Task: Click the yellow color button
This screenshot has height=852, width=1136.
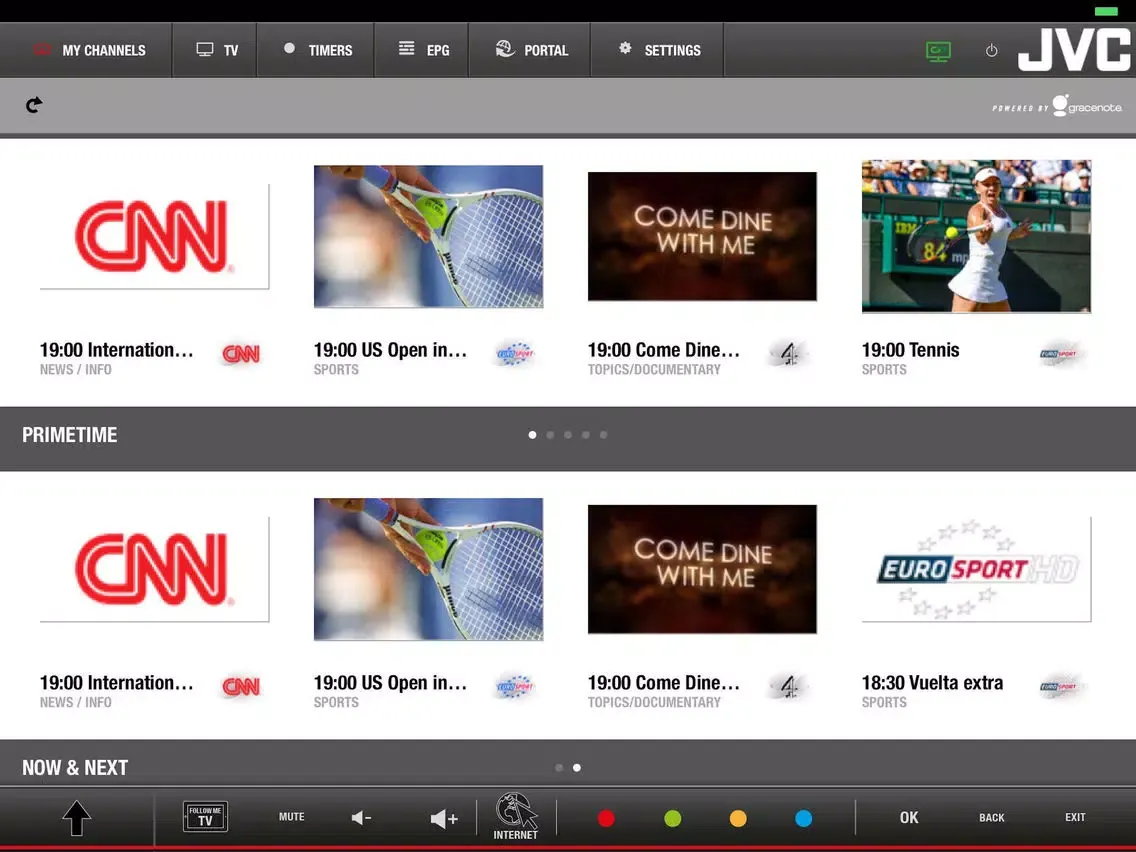Action: point(738,818)
